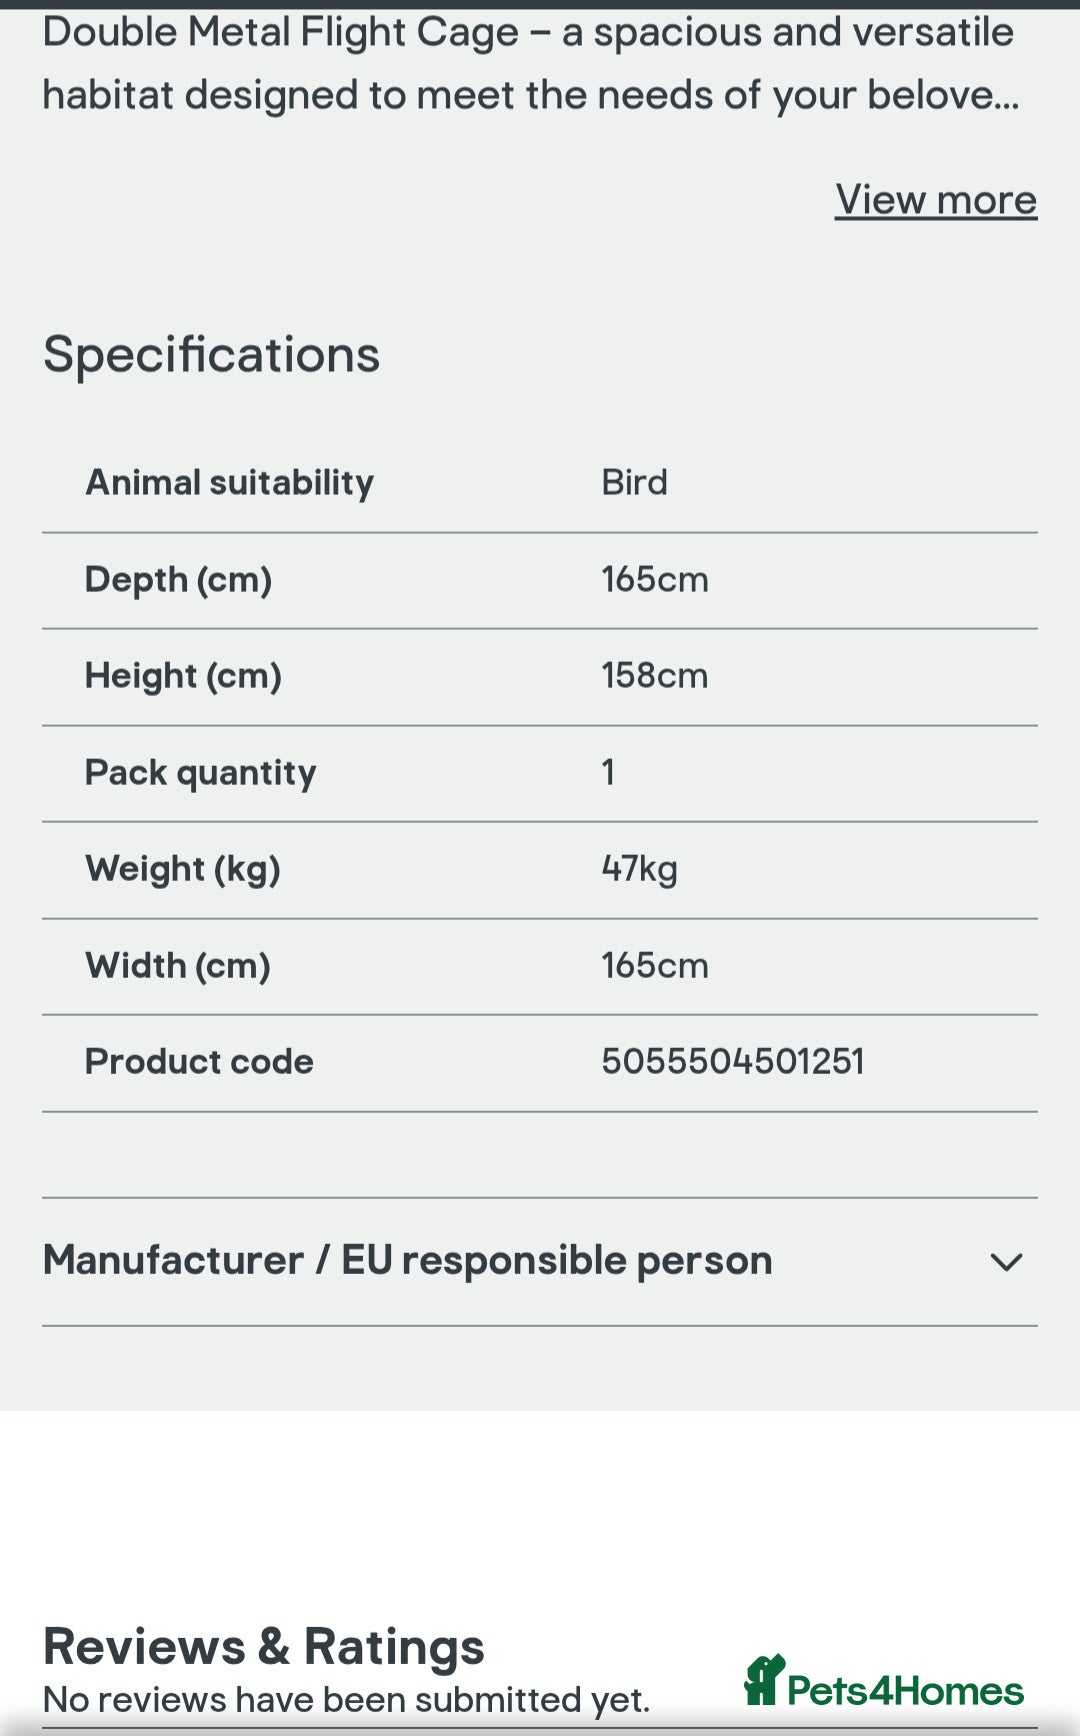
Task: Open the View more link
Action: click(x=936, y=200)
